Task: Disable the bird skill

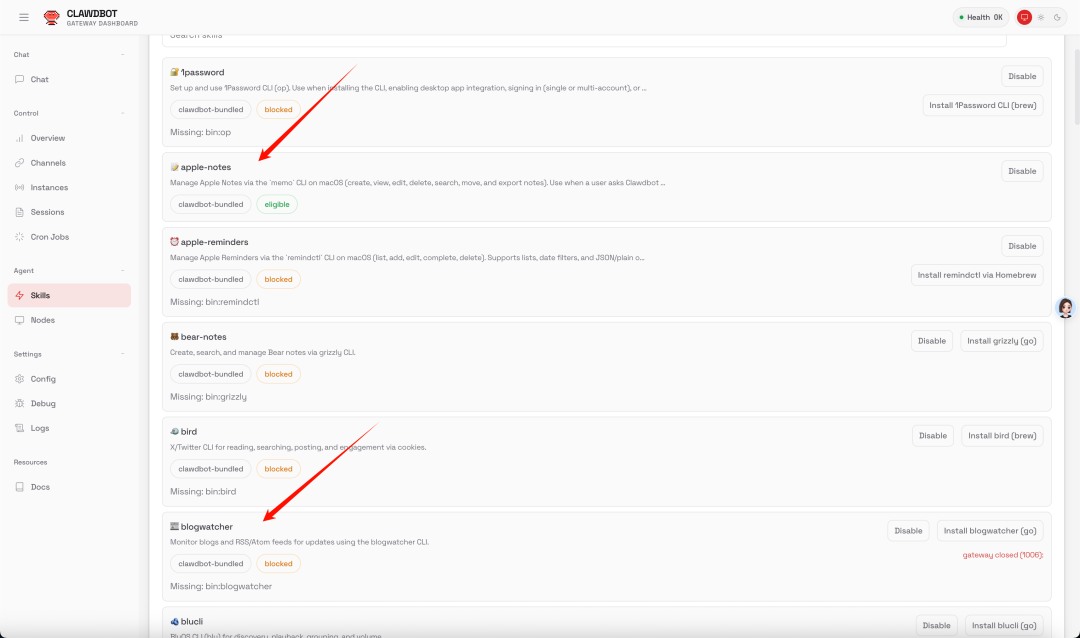Action: [x=933, y=435]
